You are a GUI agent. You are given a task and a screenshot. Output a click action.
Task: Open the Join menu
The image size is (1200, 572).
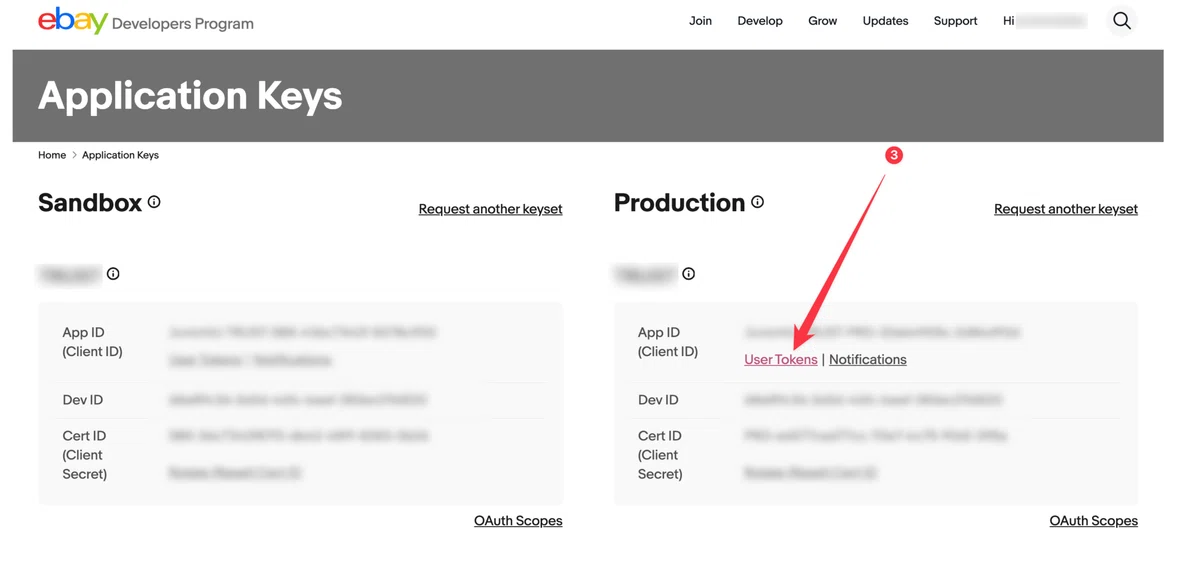tap(700, 21)
